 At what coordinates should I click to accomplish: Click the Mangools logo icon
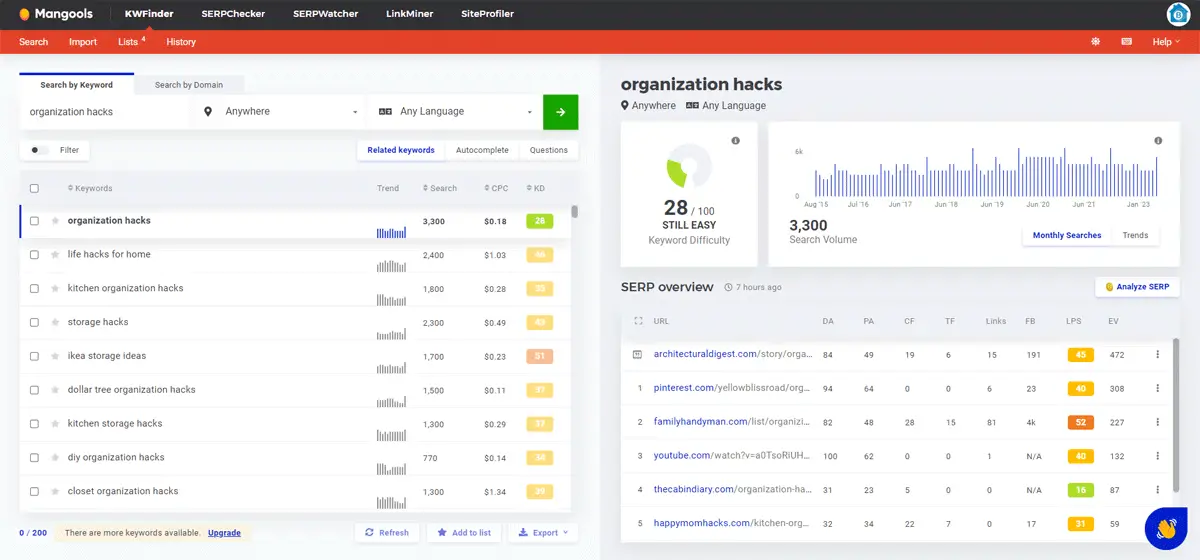24,14
